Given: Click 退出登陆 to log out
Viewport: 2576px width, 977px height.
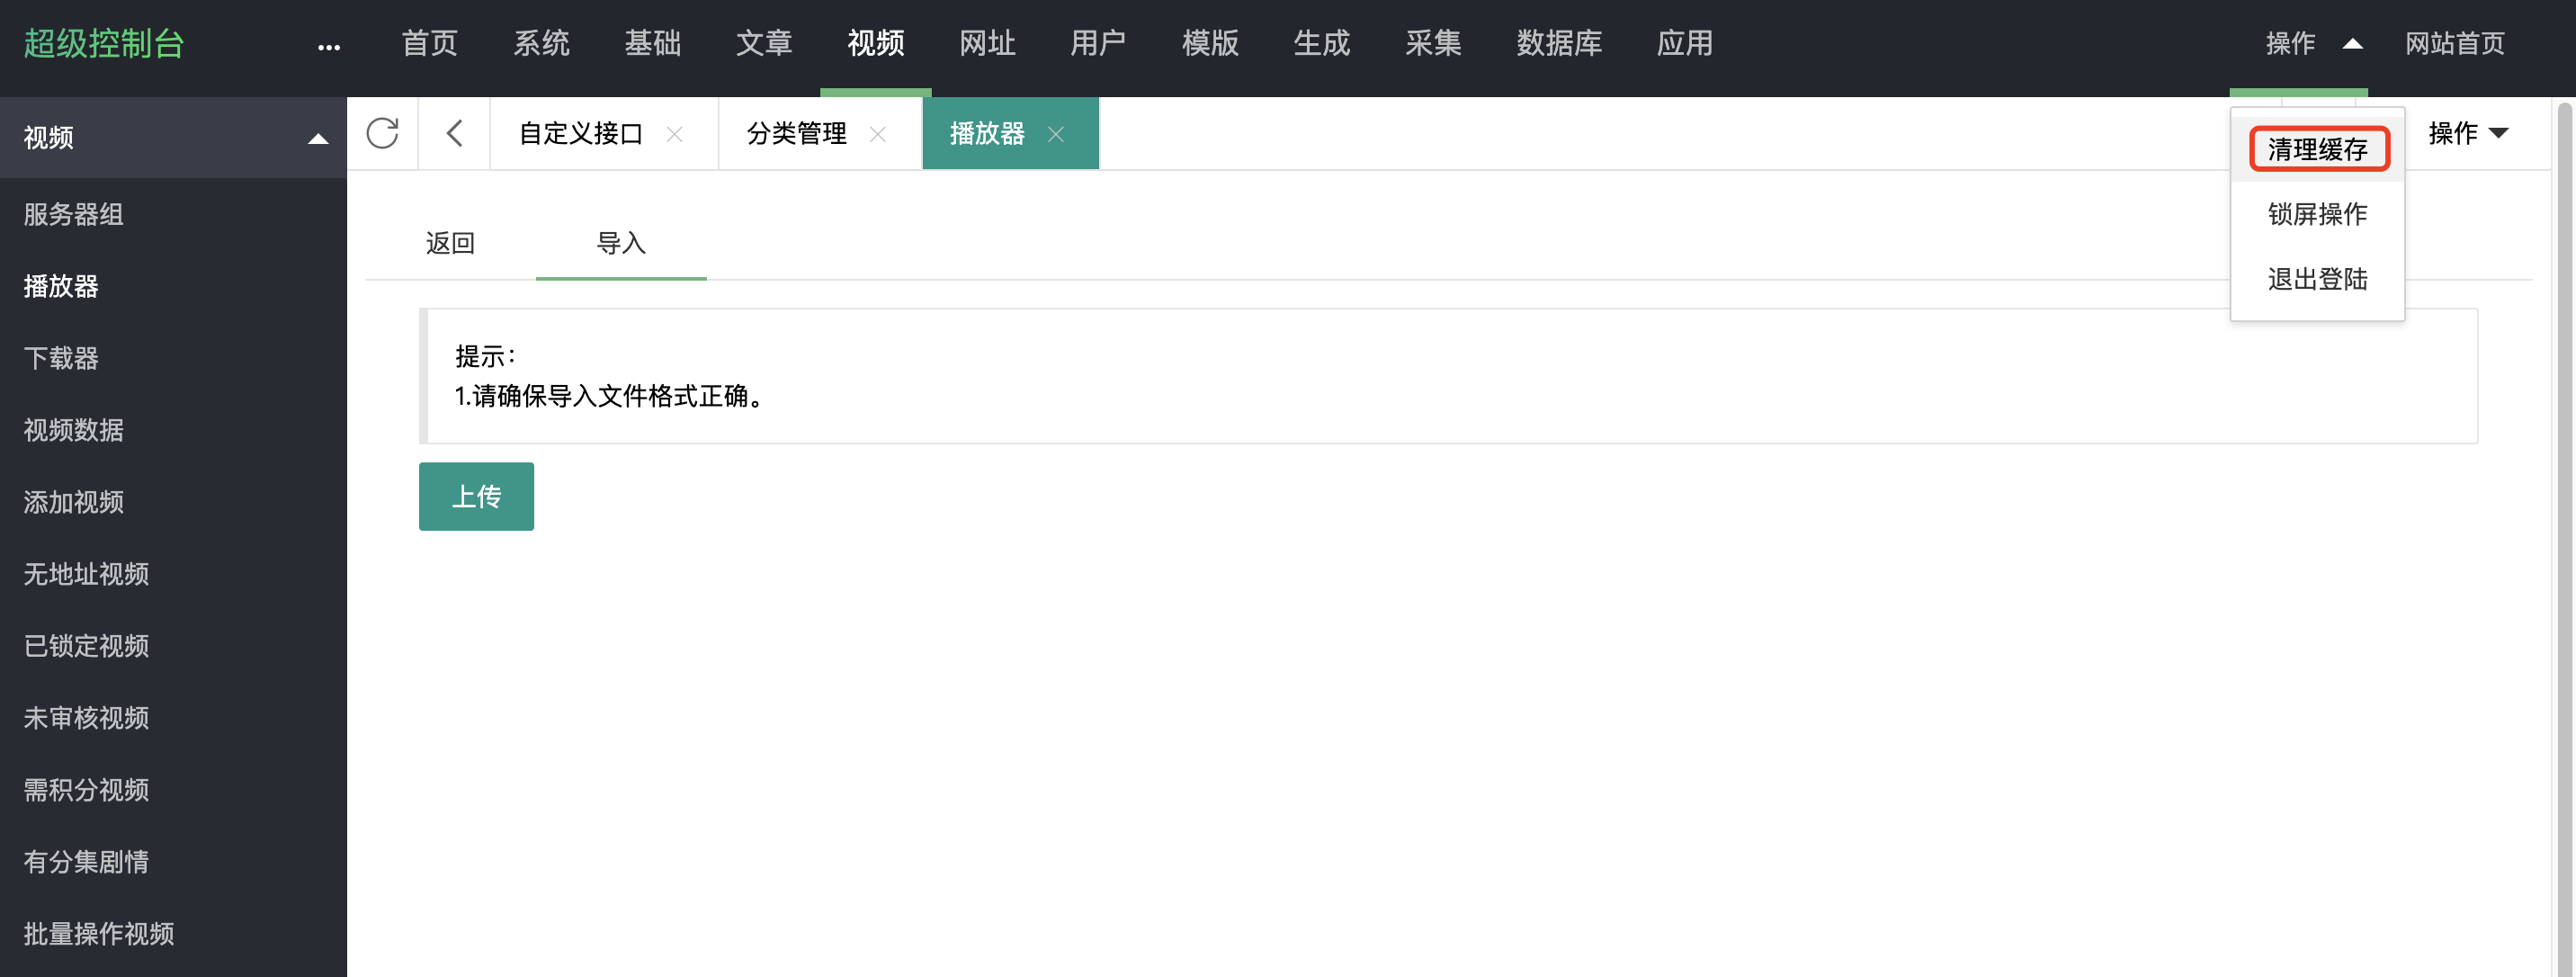Looking at the screenshot, I should (x=2317, y=279).
